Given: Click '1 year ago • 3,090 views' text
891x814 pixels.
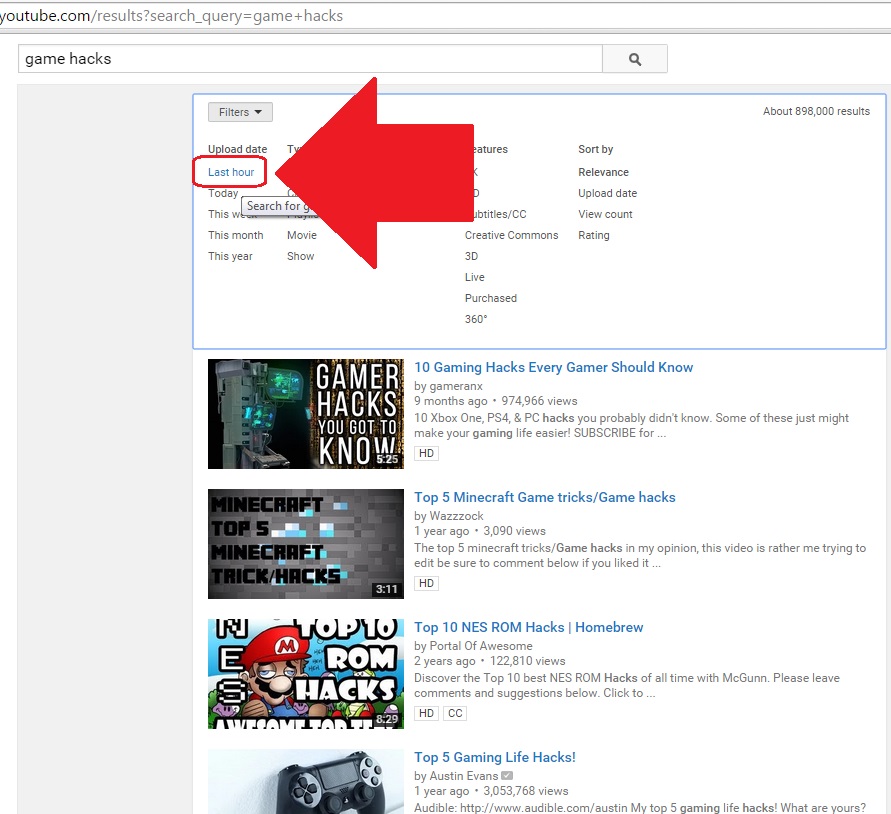Looking at the screenshot, I should (480, 531).
